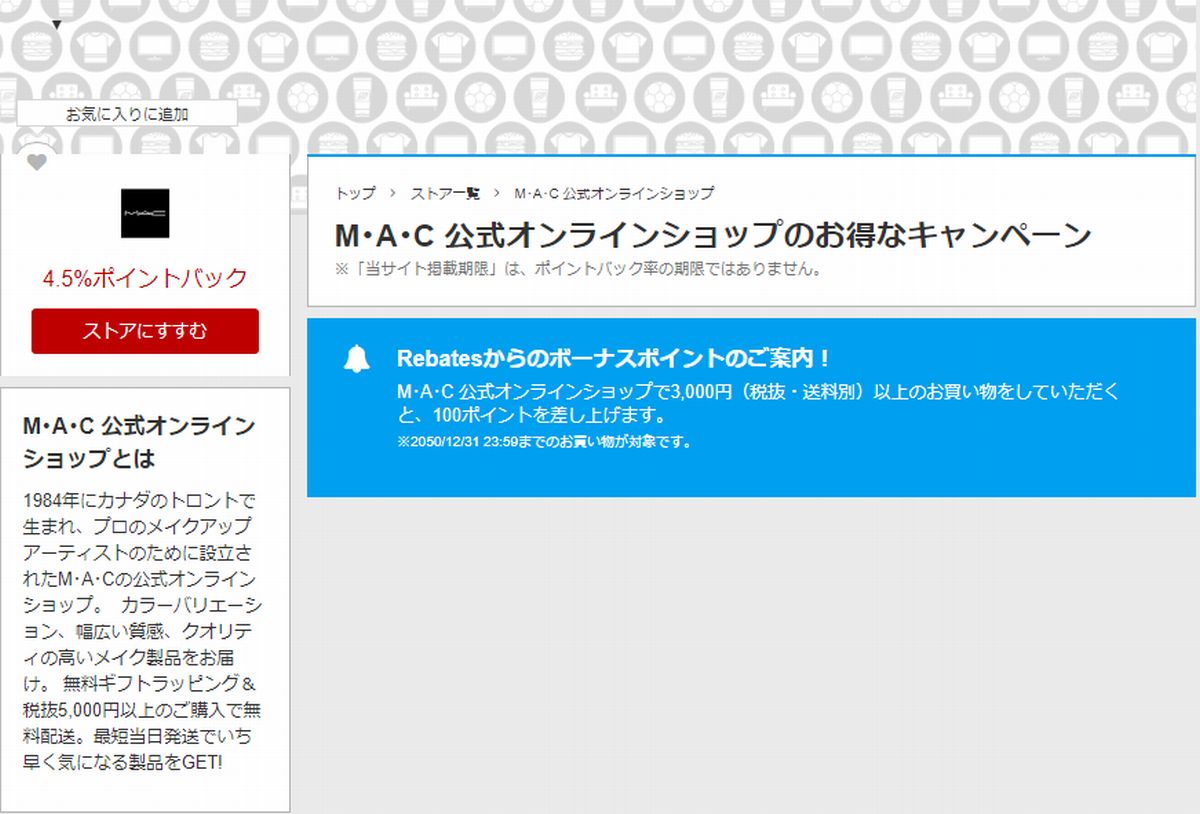Click the 1984年にカナダのトロント description paragraph
This screenshot has width=1200, height=814.
coord(143,631)
